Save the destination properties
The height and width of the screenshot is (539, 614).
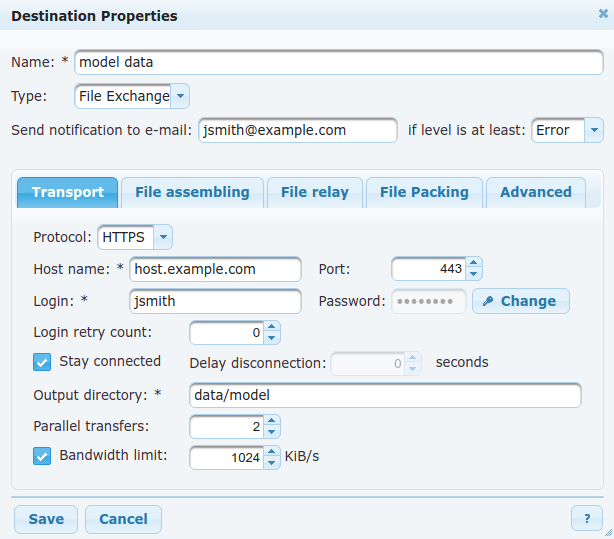46,519
